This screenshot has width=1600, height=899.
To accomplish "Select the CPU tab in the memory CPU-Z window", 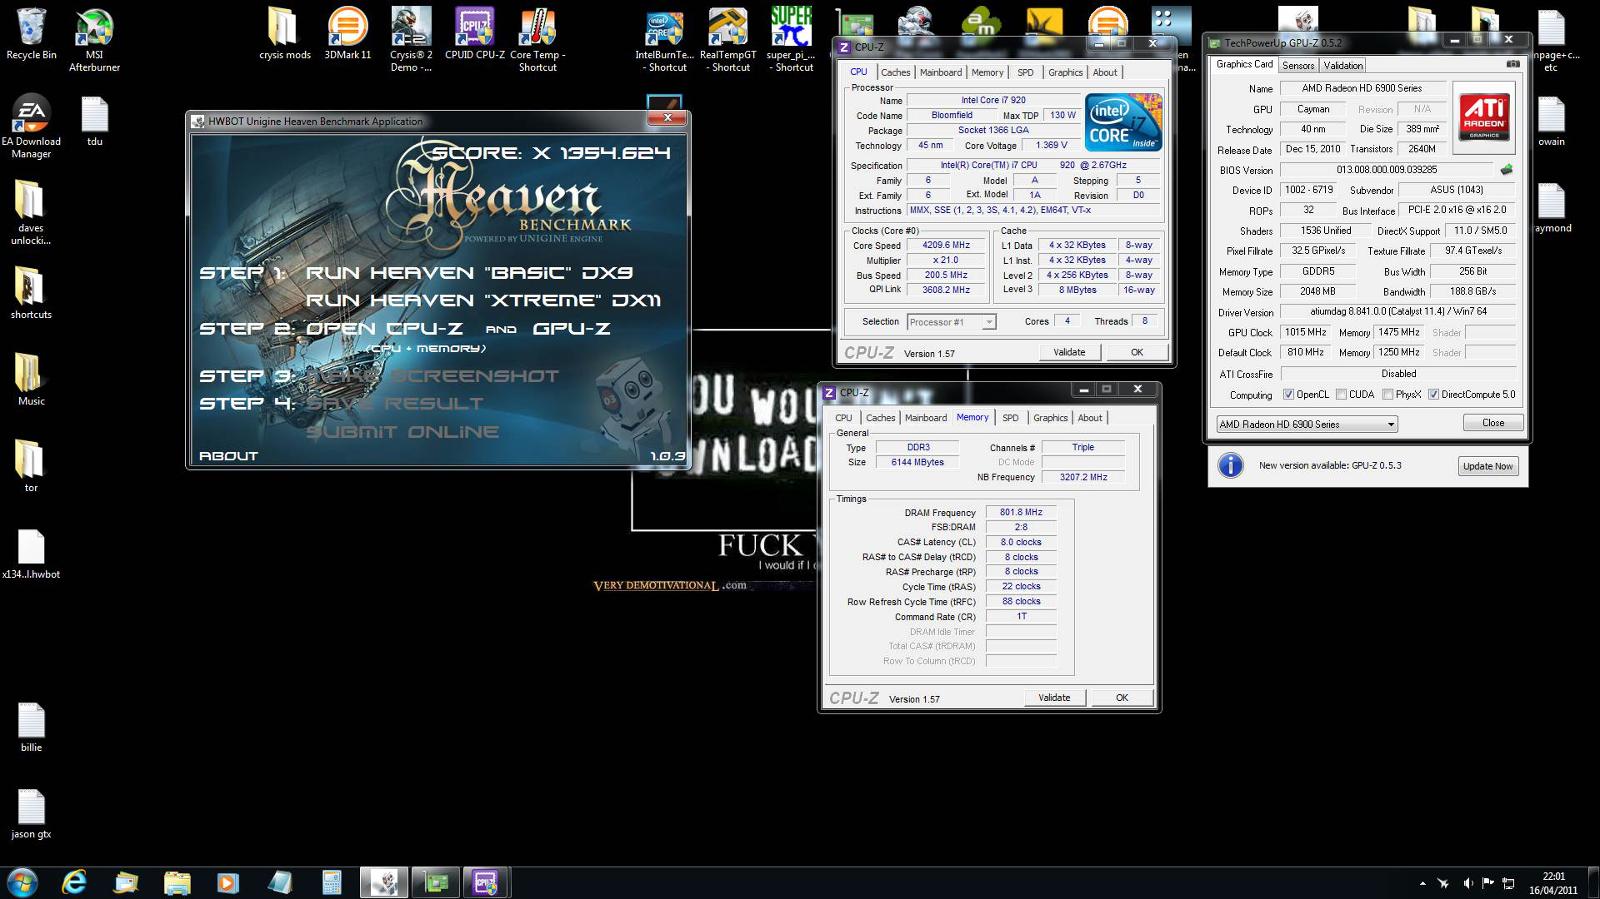I will tap(844, 418).
